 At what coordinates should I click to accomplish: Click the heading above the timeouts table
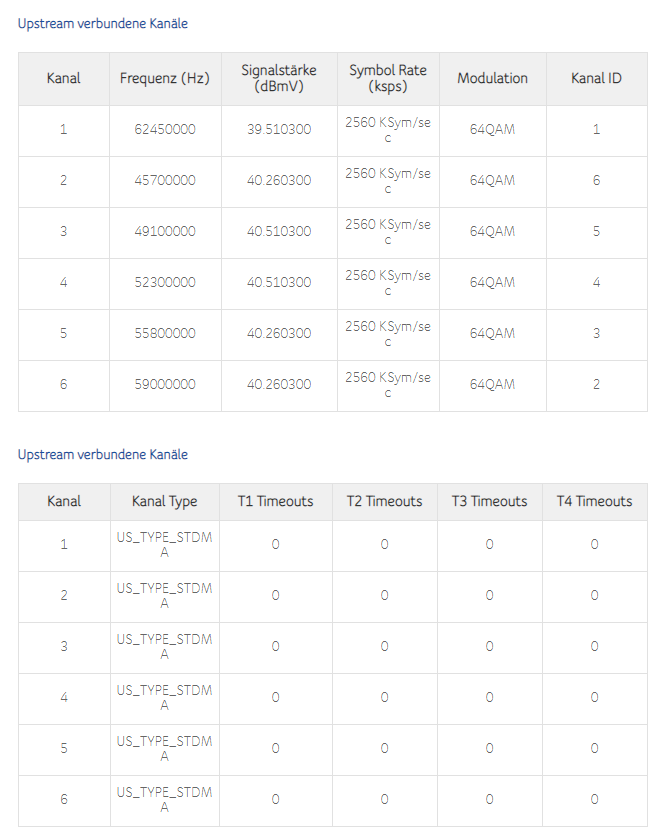coord(103,455)
